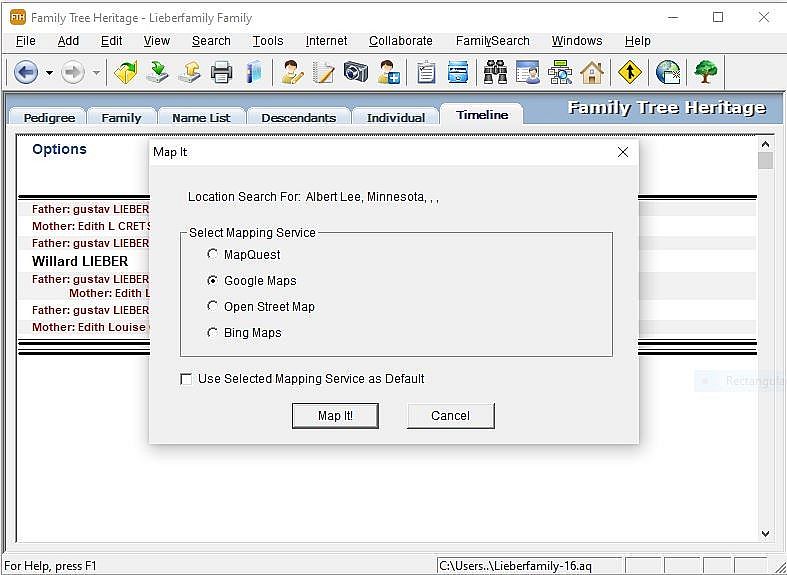Viewport: 787px width, 575px height.
Task: Click the Map It! button
Action: pos(335,416)
